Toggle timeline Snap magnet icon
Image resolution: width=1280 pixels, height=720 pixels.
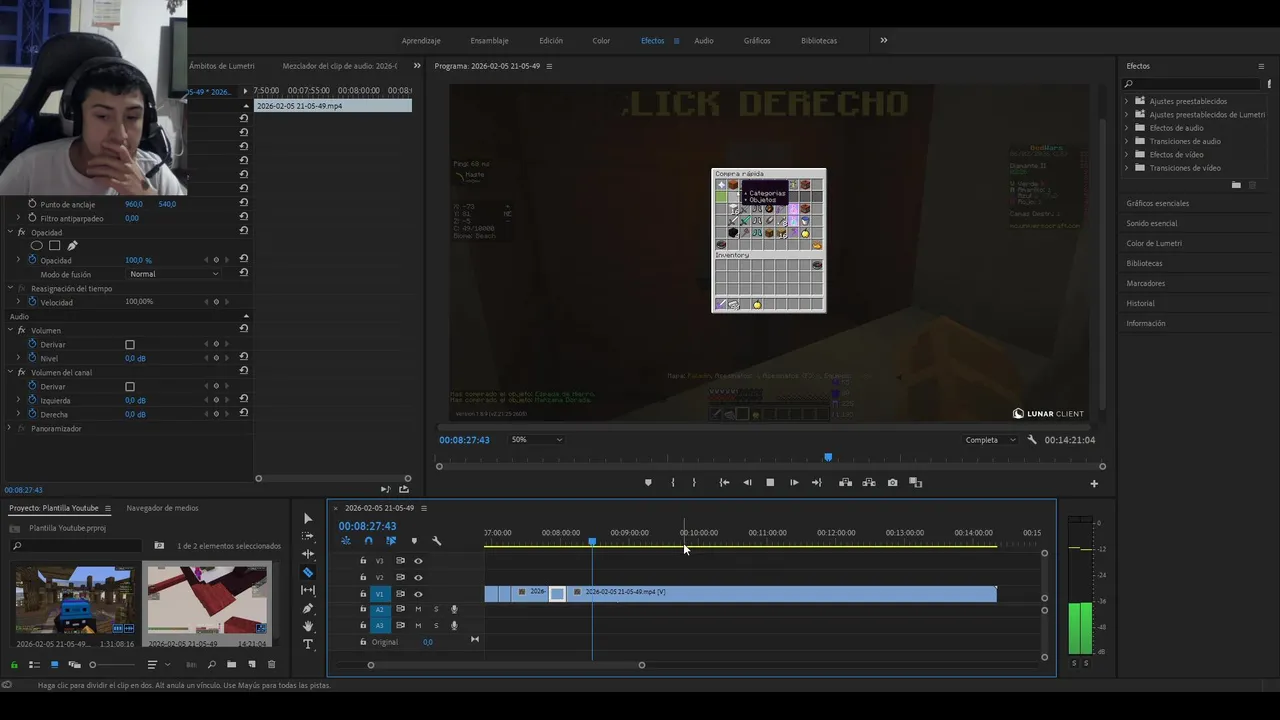click(x=368, y=541)
